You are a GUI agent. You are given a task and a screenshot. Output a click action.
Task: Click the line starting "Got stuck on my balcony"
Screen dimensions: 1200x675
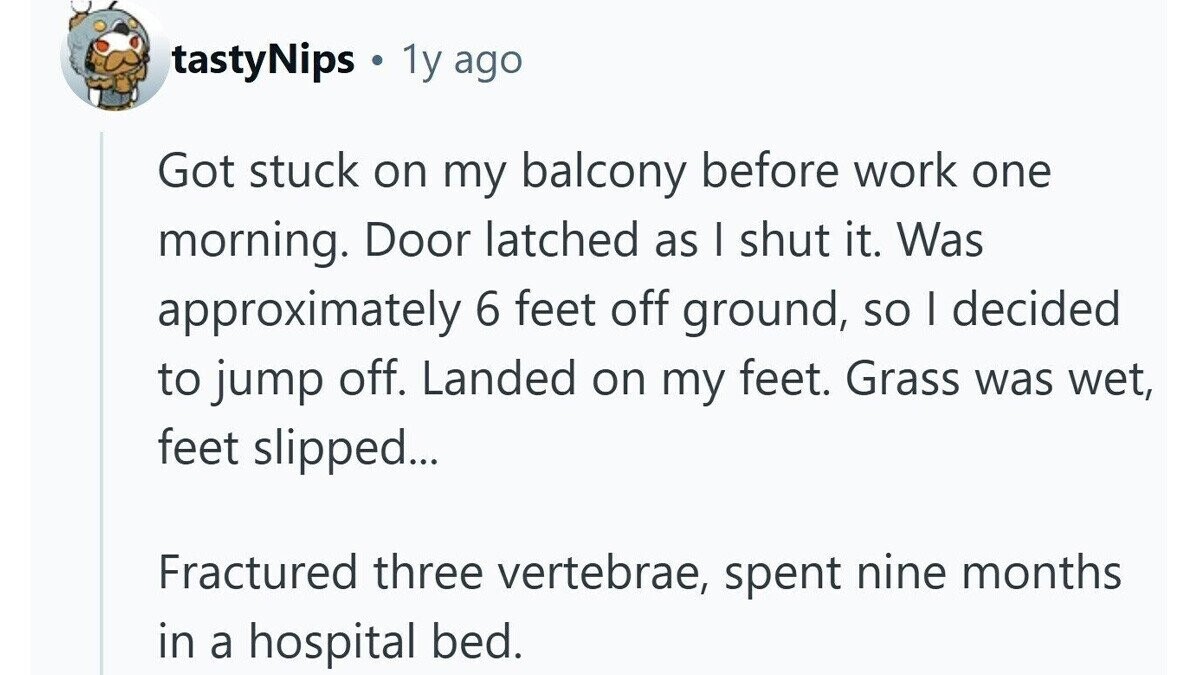pos(604,173)
